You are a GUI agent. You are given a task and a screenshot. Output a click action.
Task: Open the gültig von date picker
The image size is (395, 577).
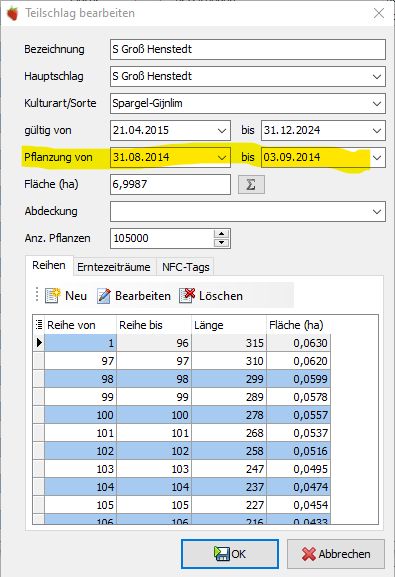pos(222,131)
